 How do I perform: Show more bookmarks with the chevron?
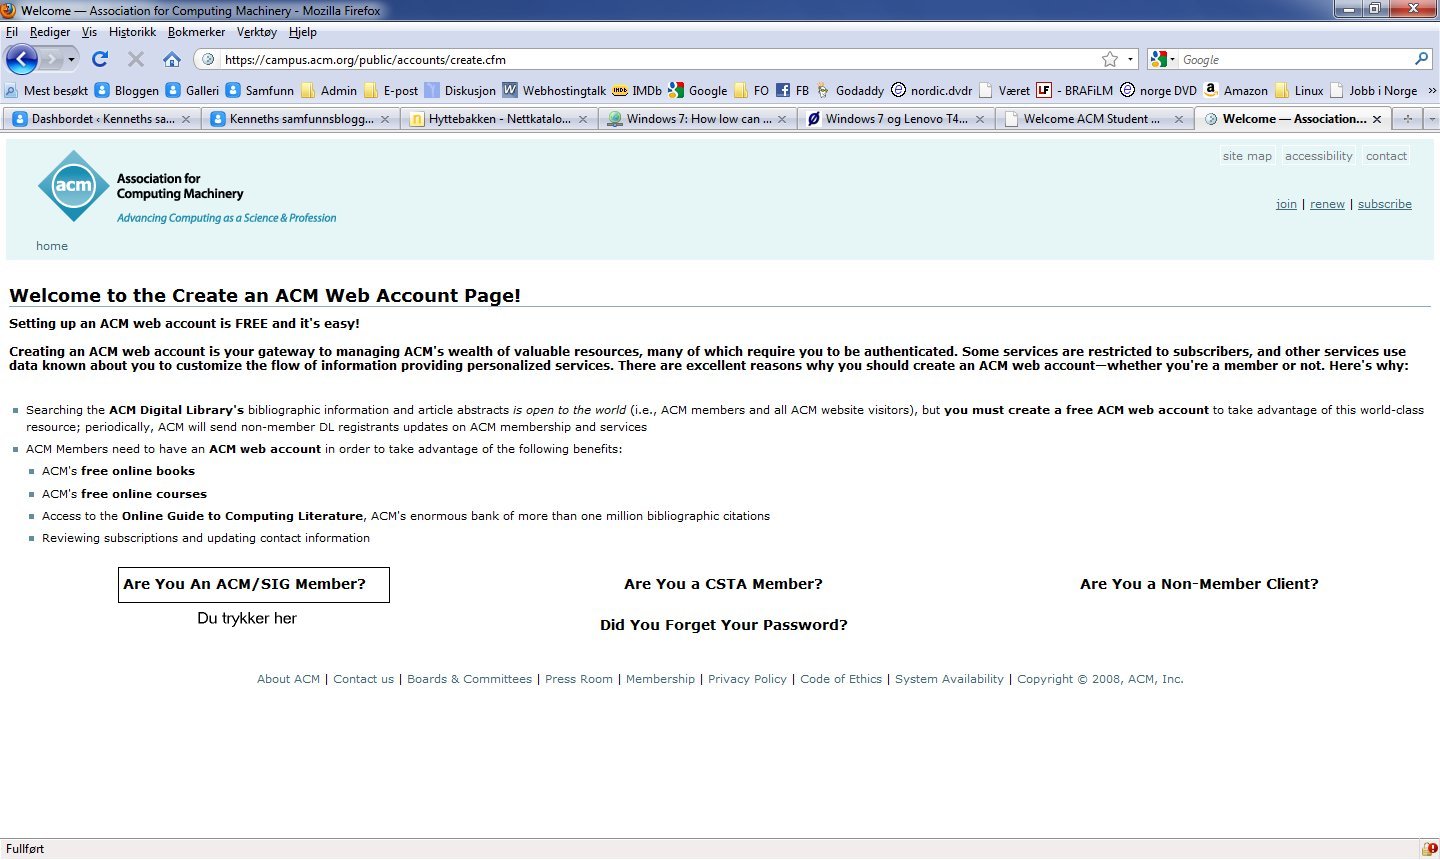1431,90
